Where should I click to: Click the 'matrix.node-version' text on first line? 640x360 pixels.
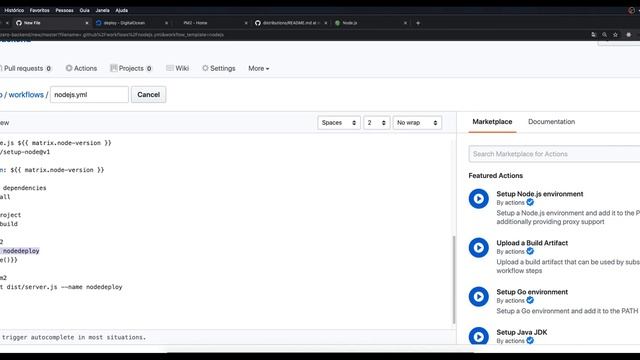pos(66,143)
